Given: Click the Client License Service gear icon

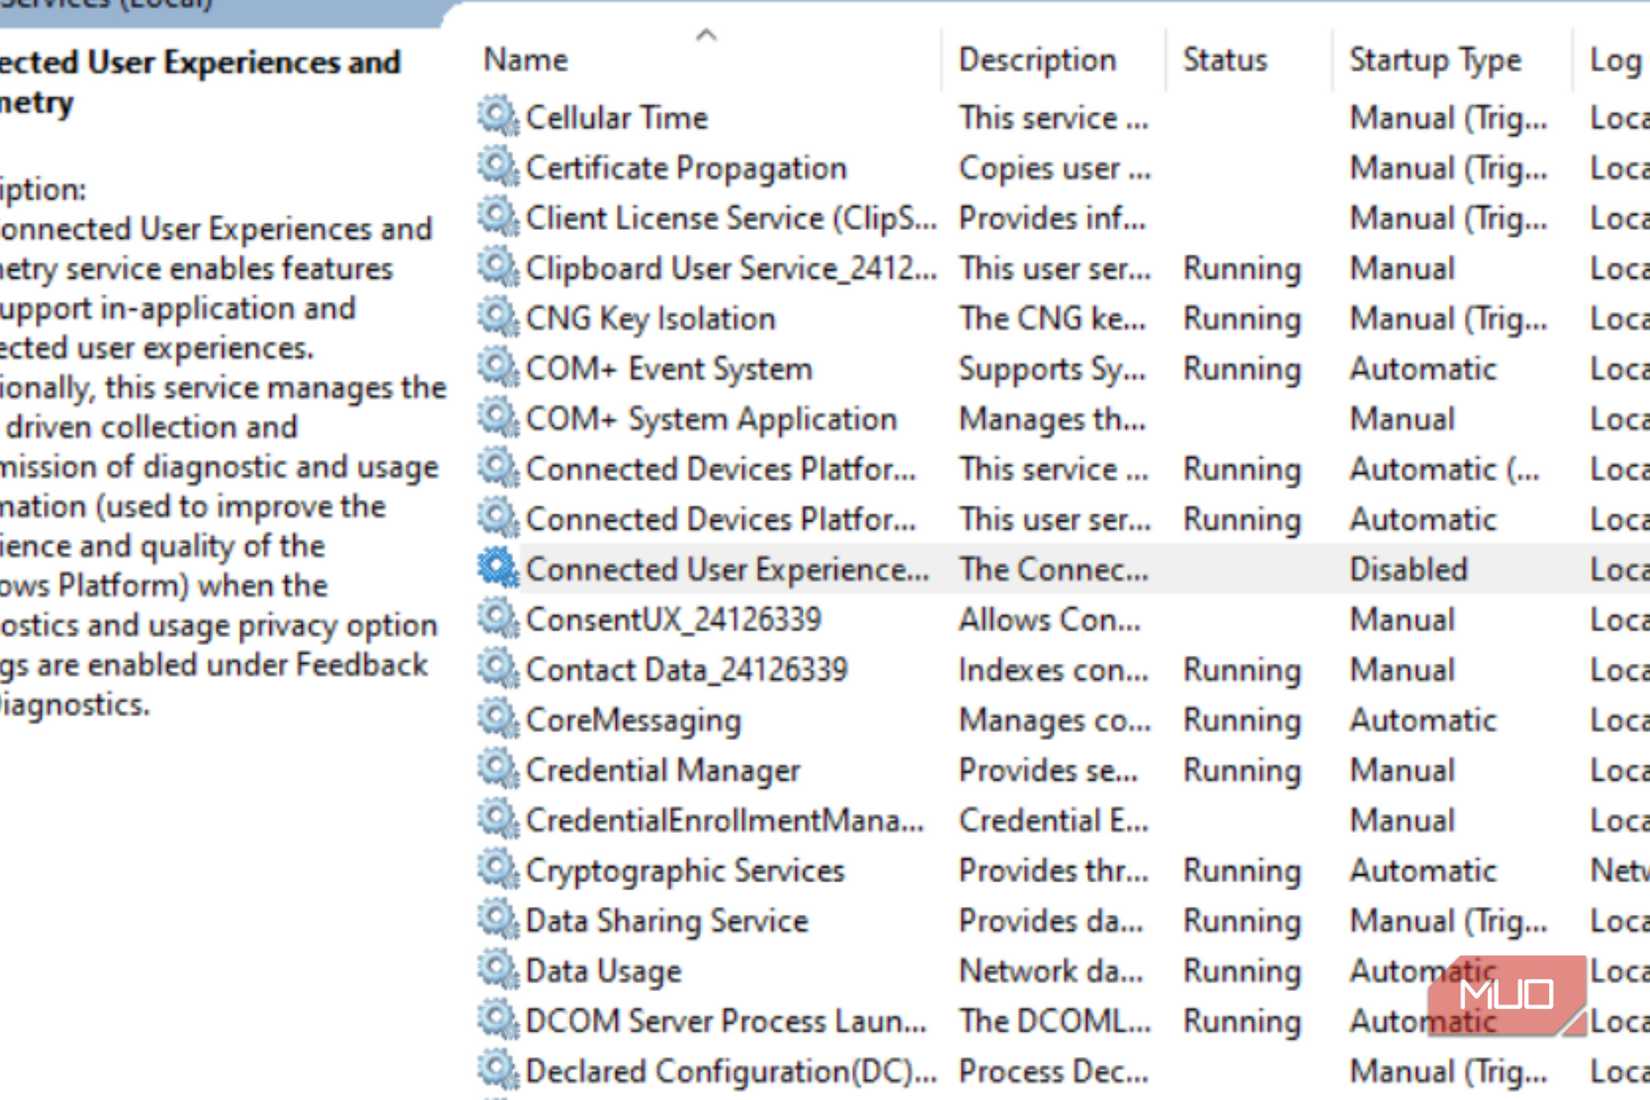Looking at the screenshot, I should click(498, 217).
